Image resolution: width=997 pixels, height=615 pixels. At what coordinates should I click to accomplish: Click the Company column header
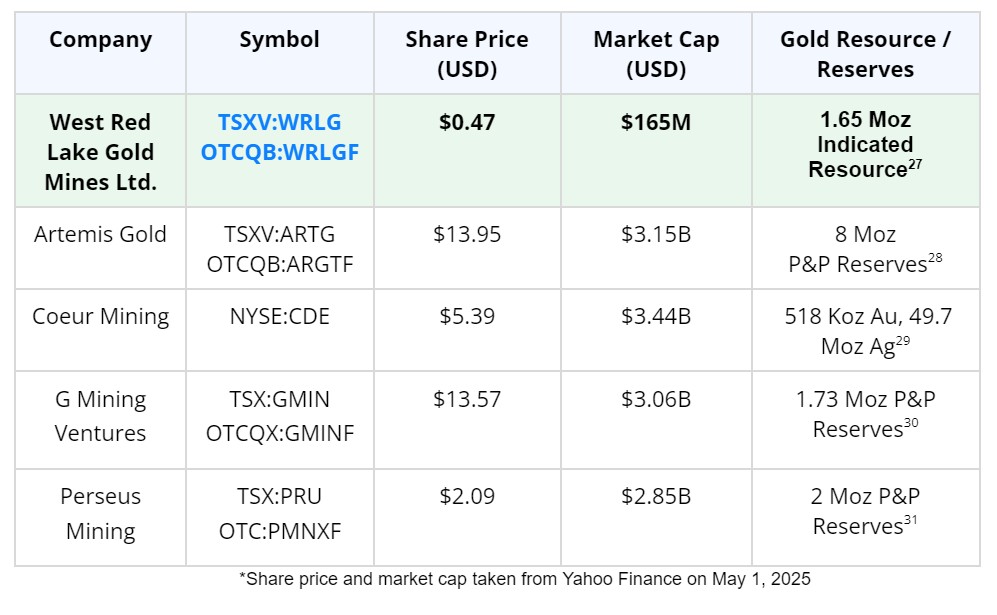[x=100, y=40]
